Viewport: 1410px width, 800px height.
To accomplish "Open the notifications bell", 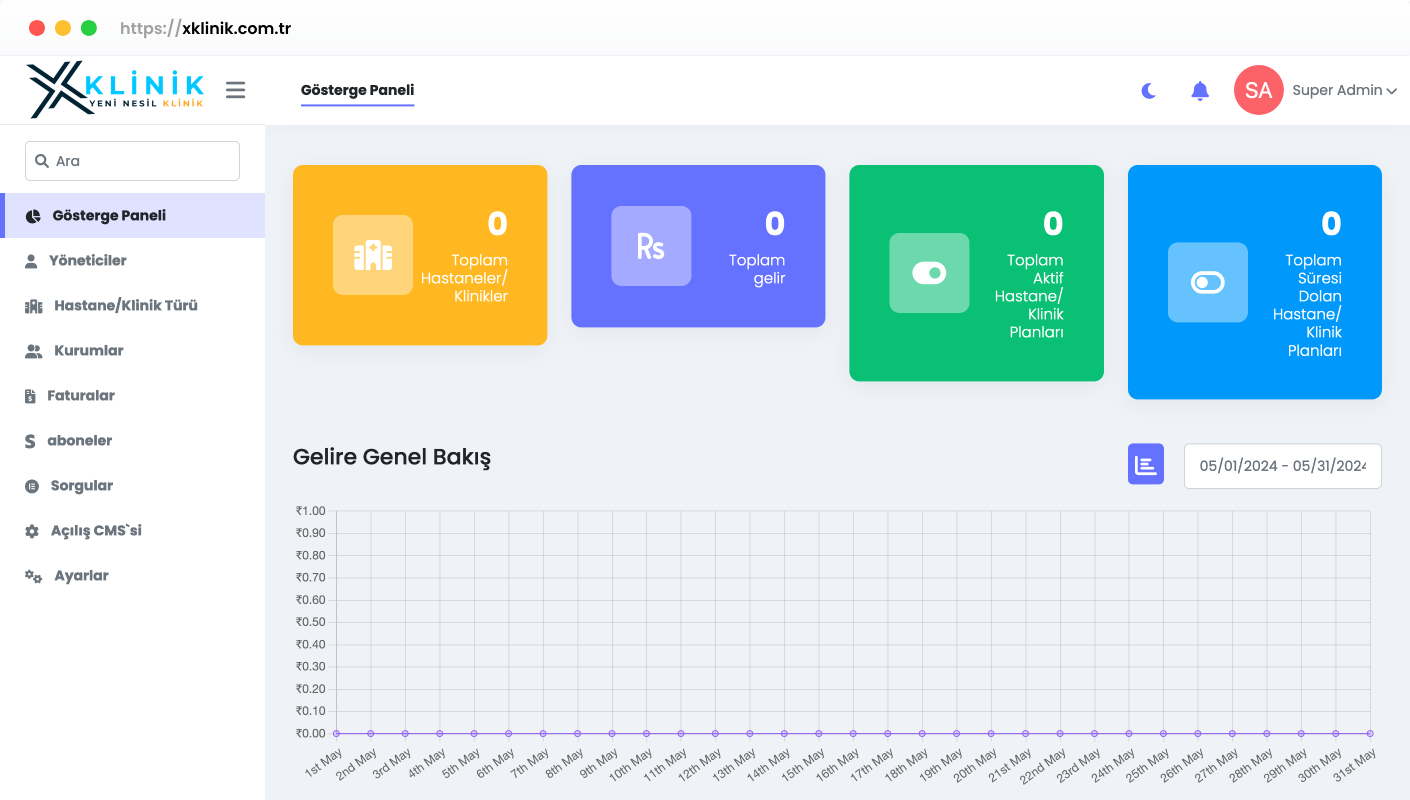I will tap(1200, 91).
